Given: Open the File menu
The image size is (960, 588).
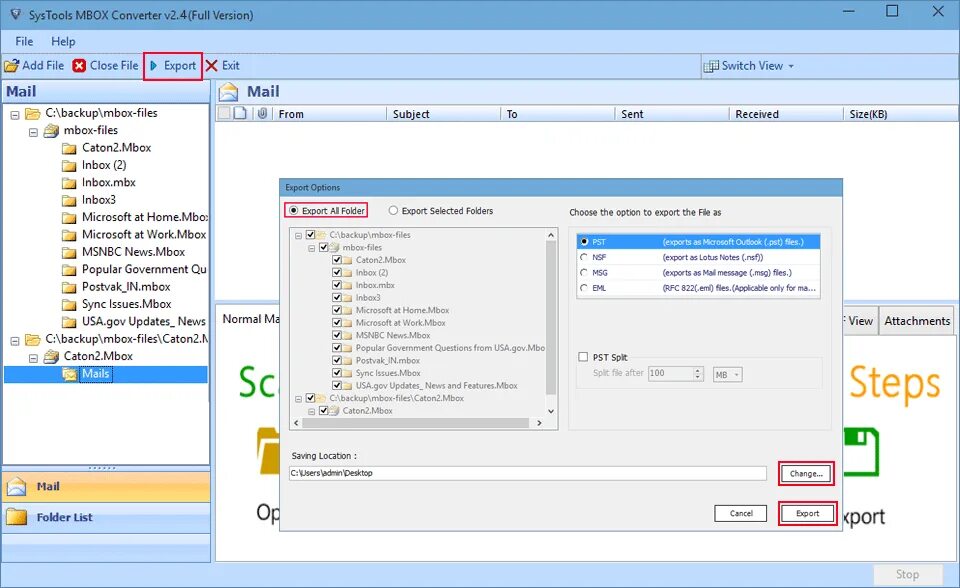Looking at the screenshot, I should pos(24,41).
